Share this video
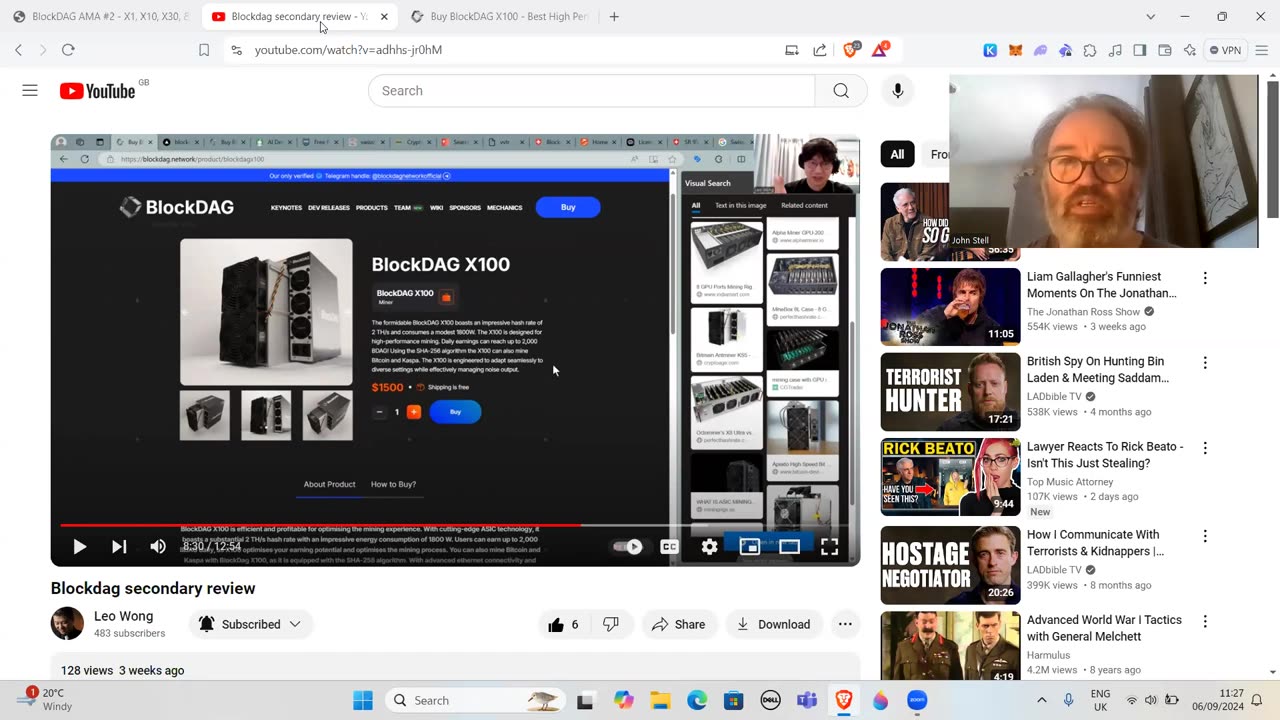Viewport: 1280px width, 720px height. pos(679,624)
